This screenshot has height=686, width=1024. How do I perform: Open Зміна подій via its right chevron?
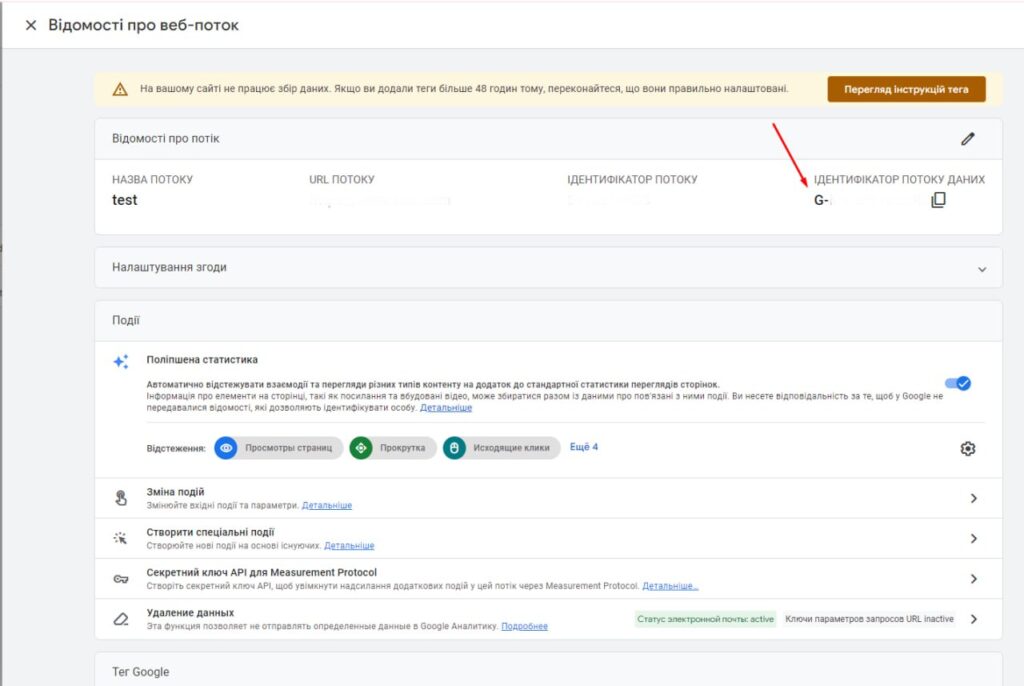(973, 498)
